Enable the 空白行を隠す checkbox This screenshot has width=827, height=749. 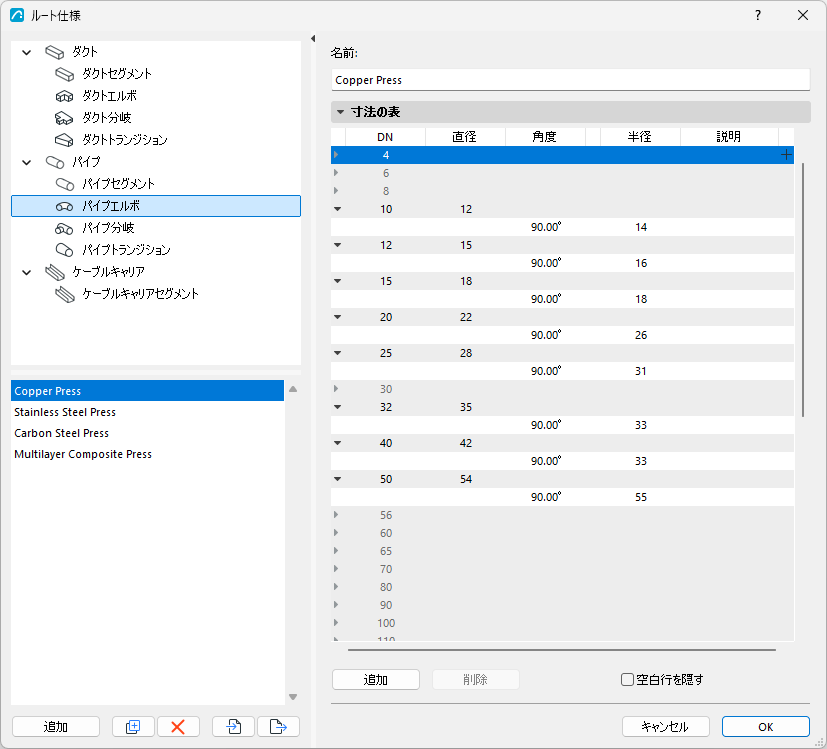(x=627, y=679)
